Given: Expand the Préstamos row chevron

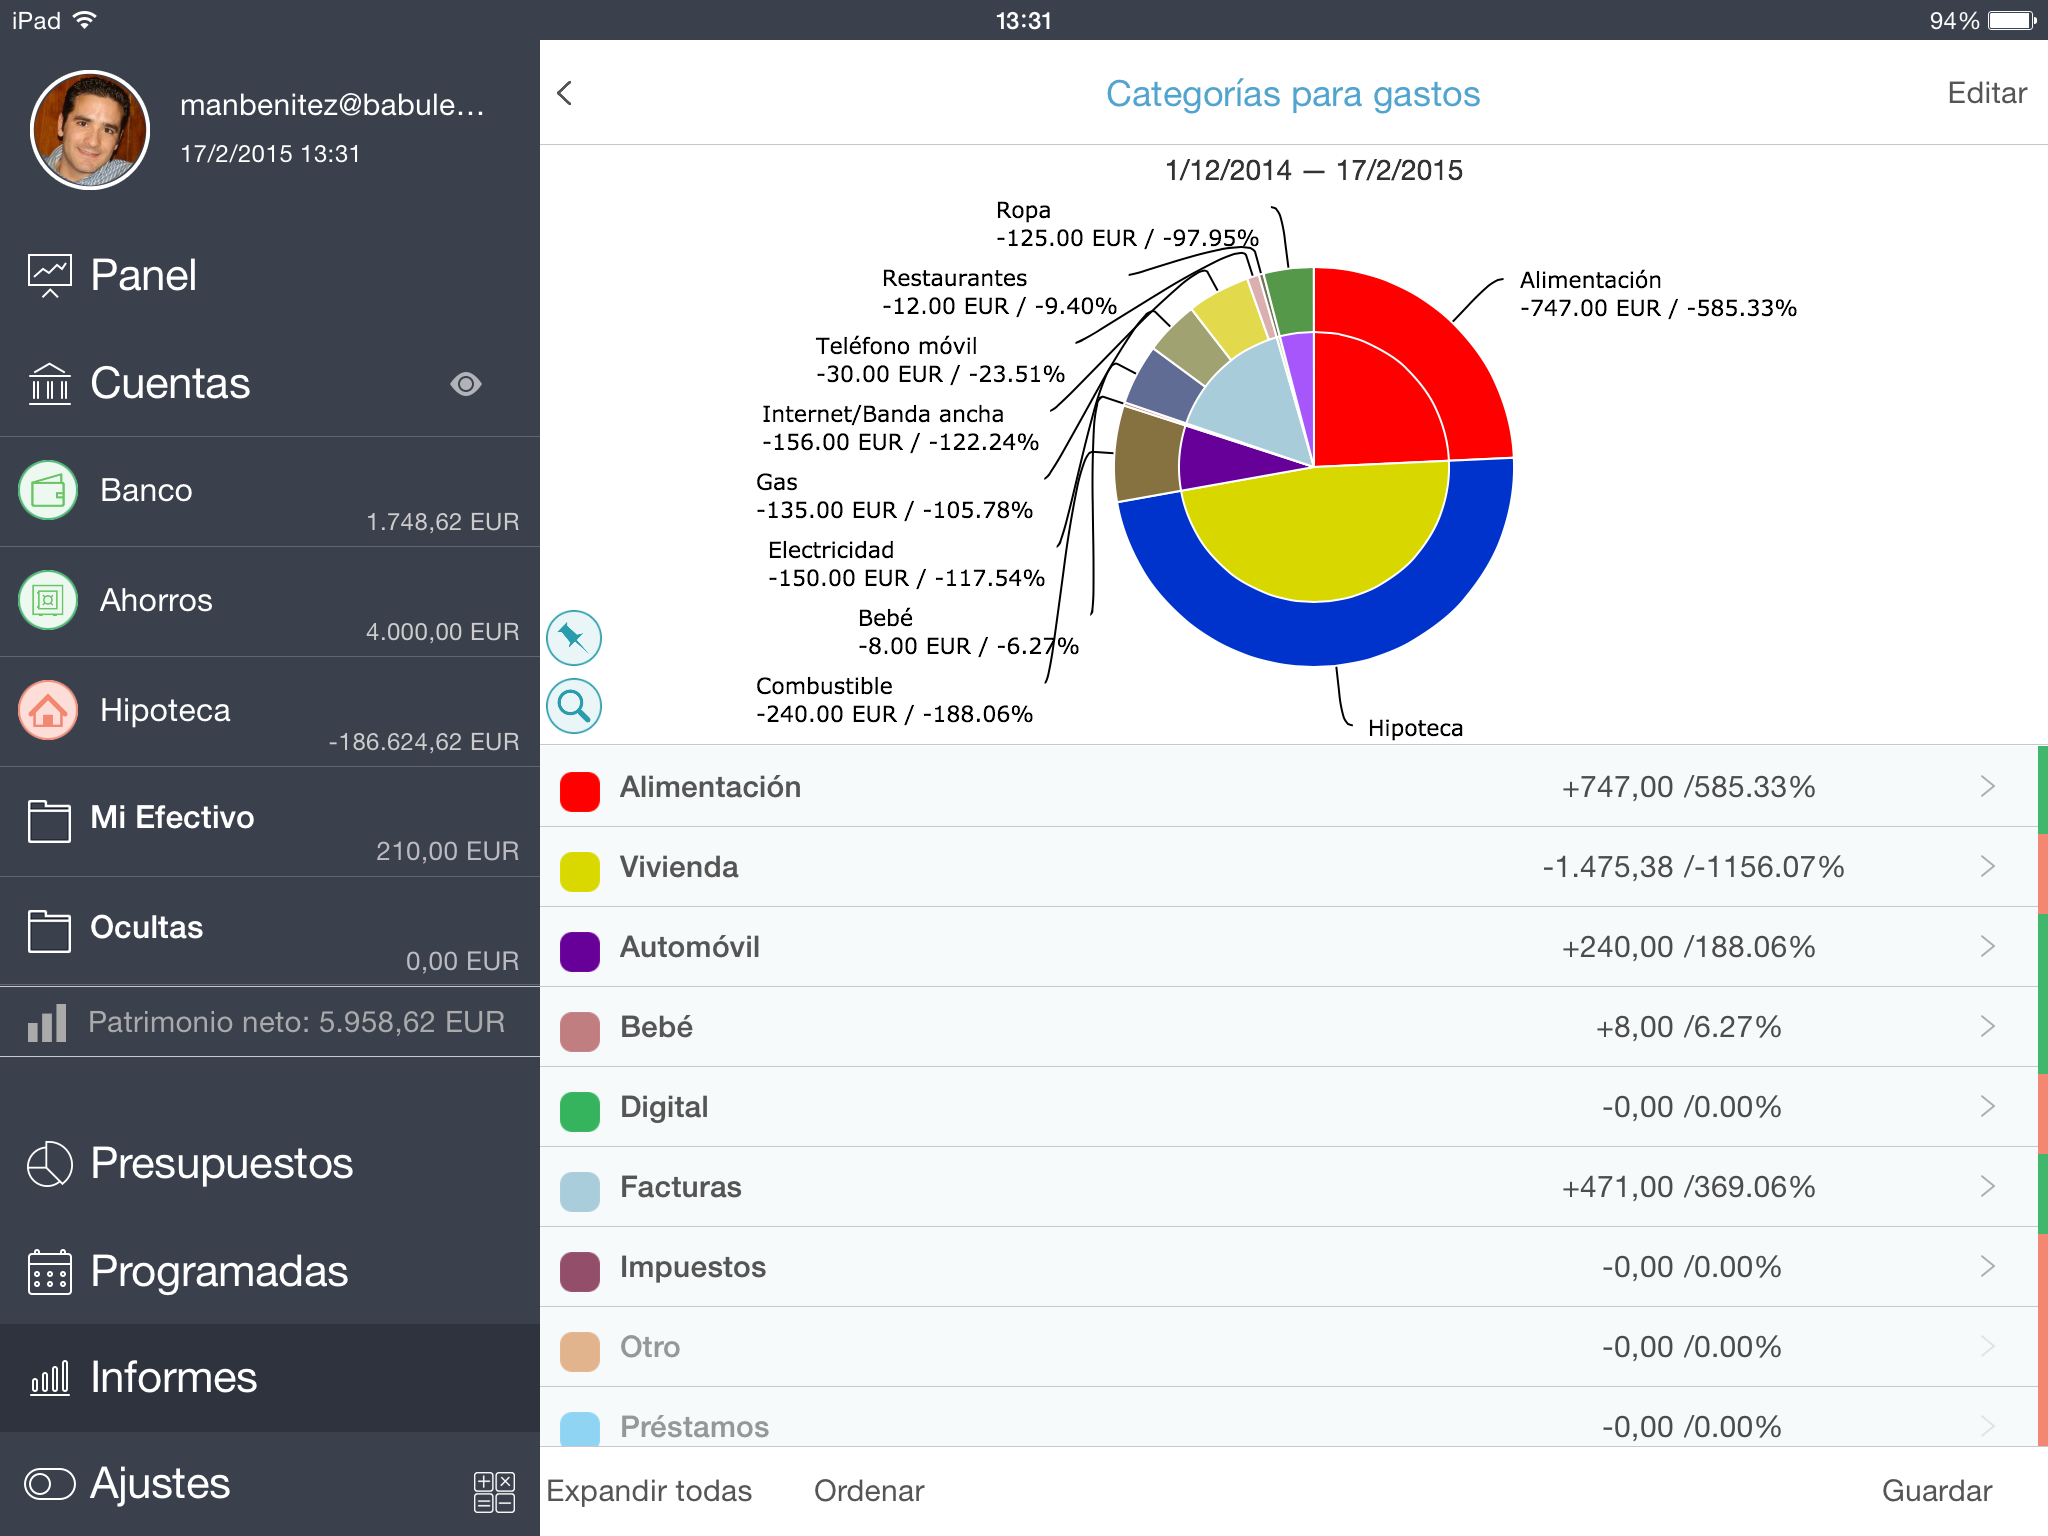Looking at the screenshot, I should tap(1987, 1427).
